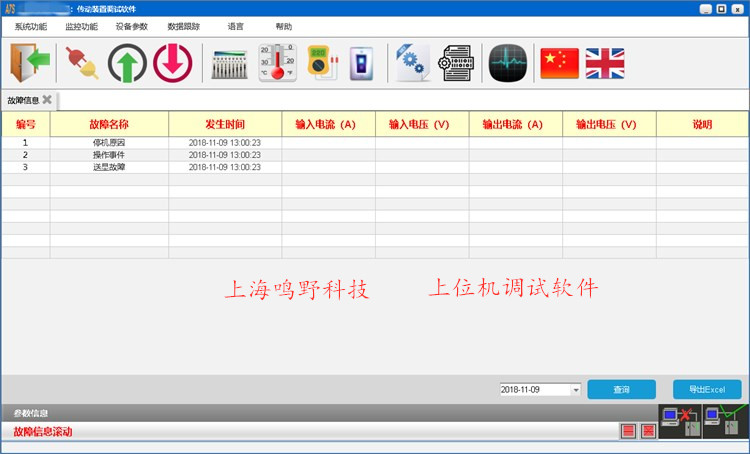This screenshot has width=750, height=454.
Task: Switch language using the Chinese flag
Action: point(559,63)
